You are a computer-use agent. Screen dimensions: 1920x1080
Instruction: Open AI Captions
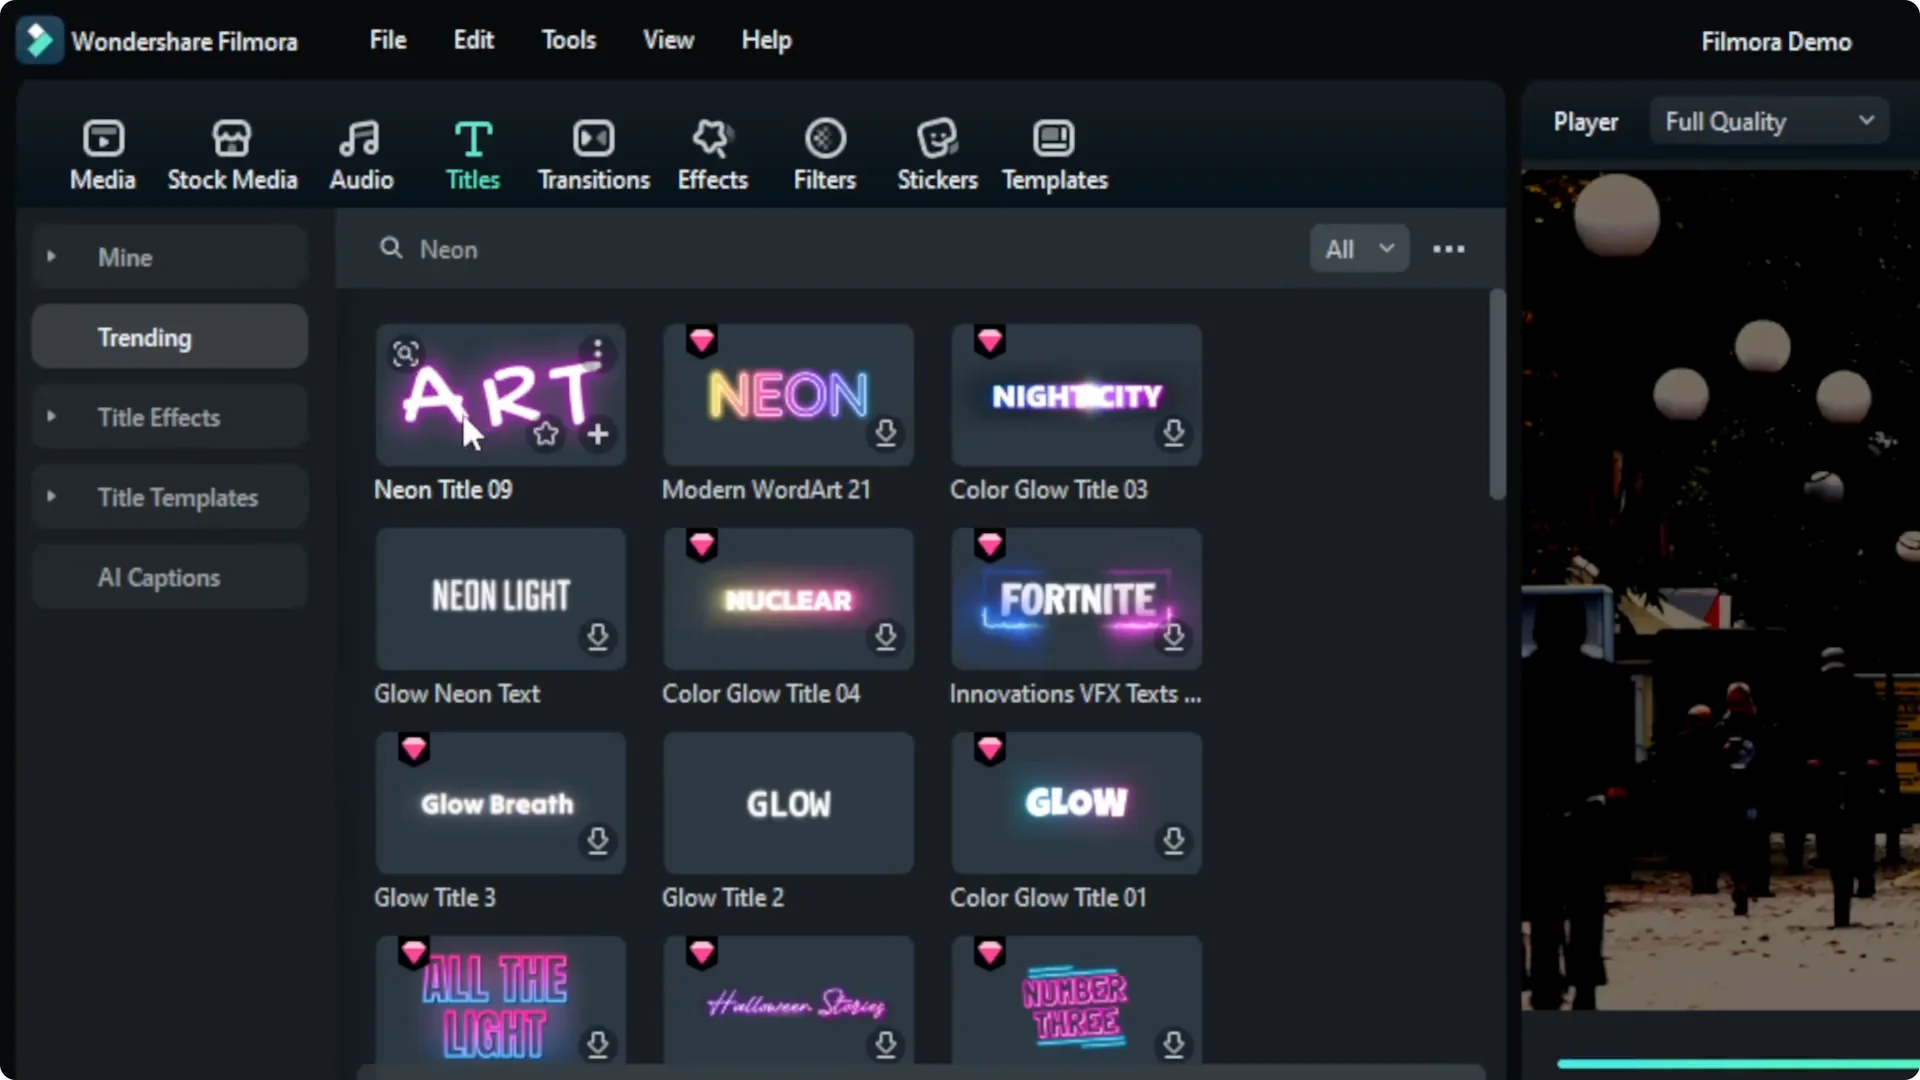pyautogui.click(x=158, y=577)
